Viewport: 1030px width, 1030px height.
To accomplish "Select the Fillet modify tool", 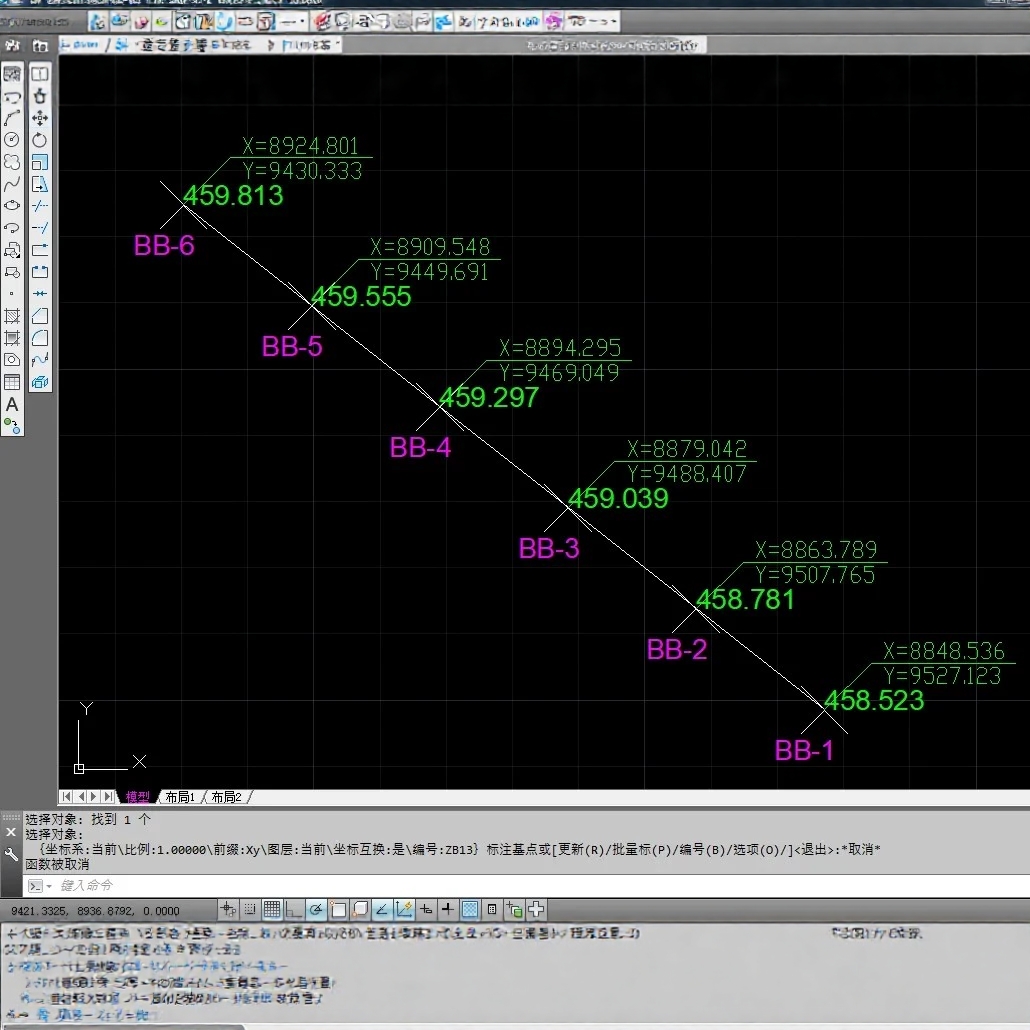I will 40,338.
